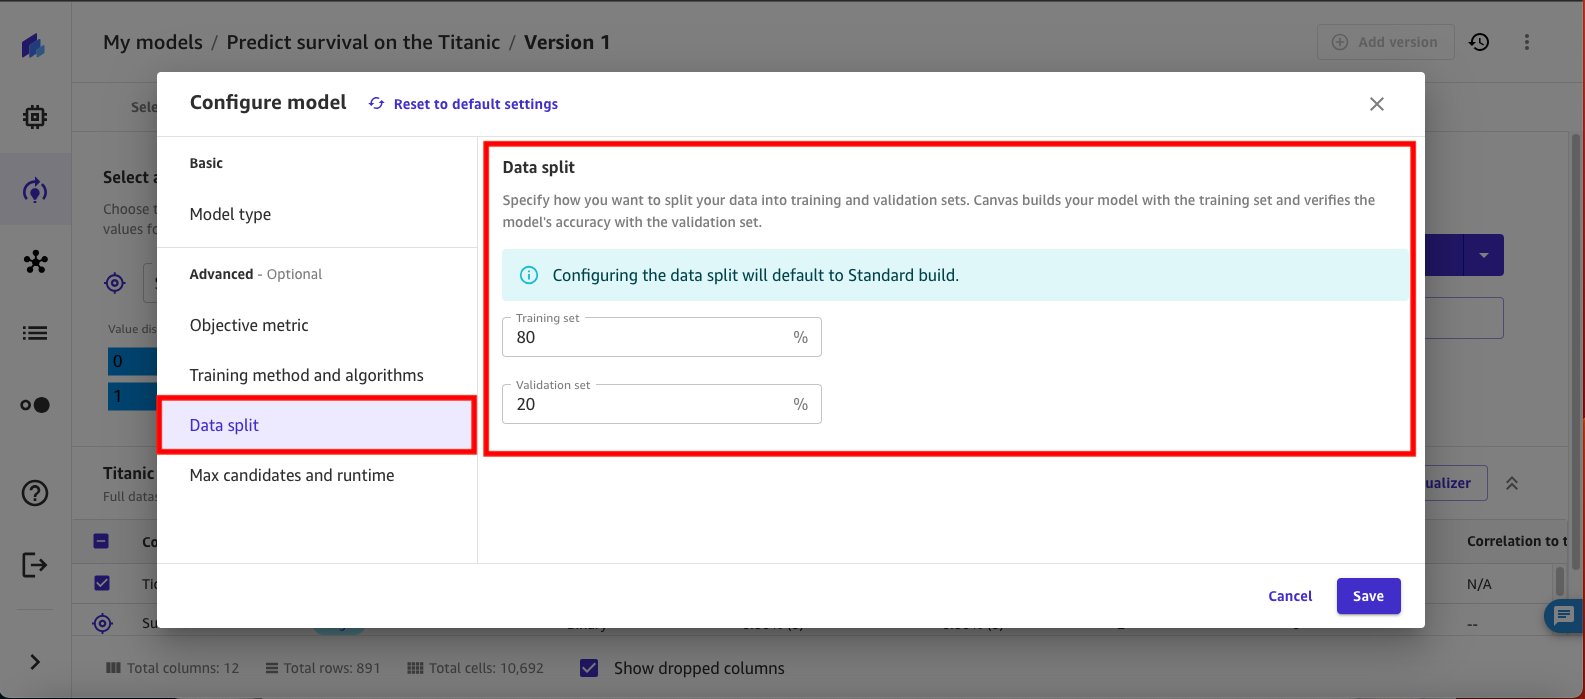1585x699 pixels.
Task: Open Predict survival on the Titanic breadcrumb
Action: tap(363, 42)
